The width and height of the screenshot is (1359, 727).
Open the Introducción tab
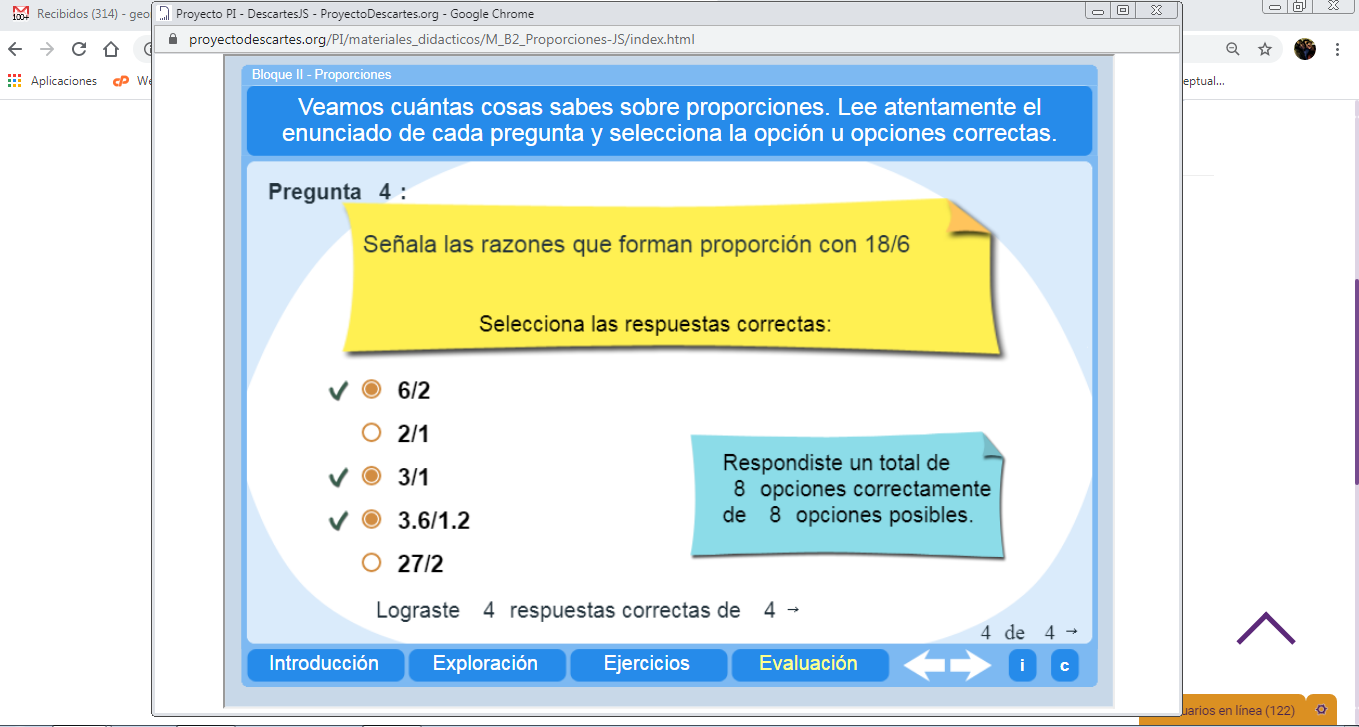(325, 664)
